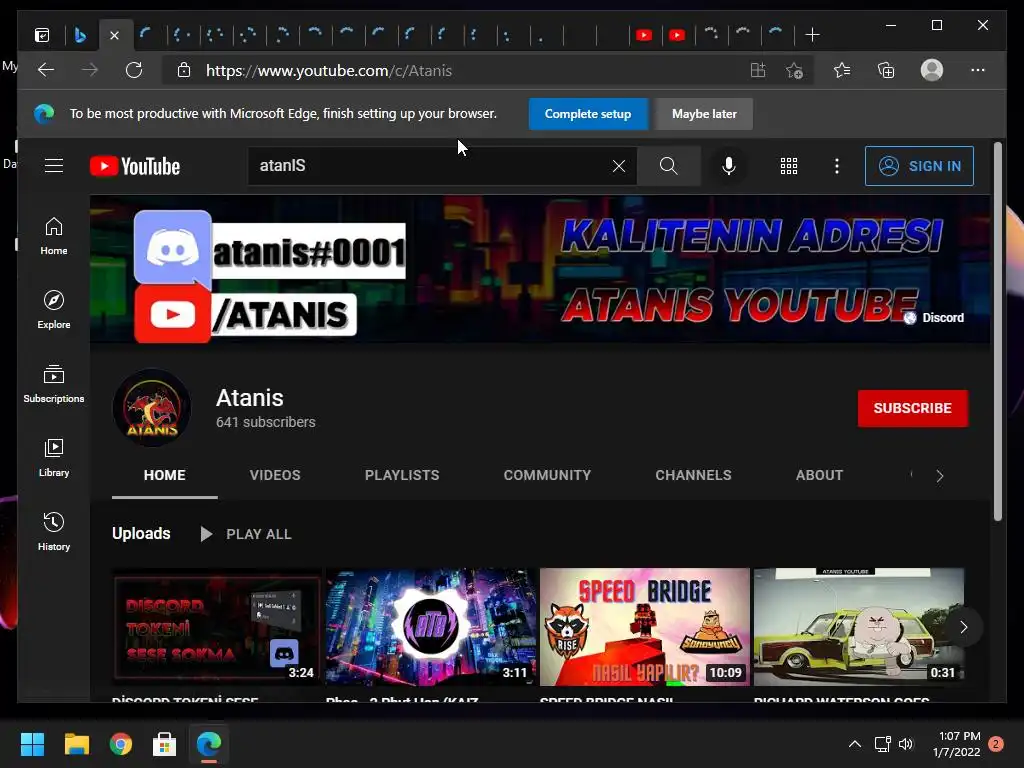Switch to the CHANNELS tab
1024x768 pixels.
point(694,475)
